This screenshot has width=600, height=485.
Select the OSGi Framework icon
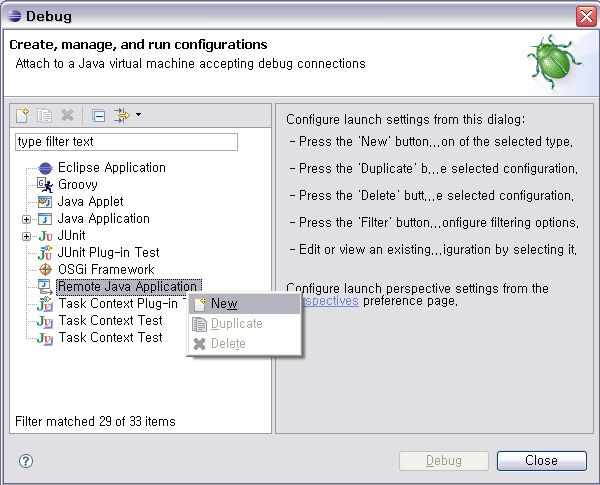coord(45,270)
